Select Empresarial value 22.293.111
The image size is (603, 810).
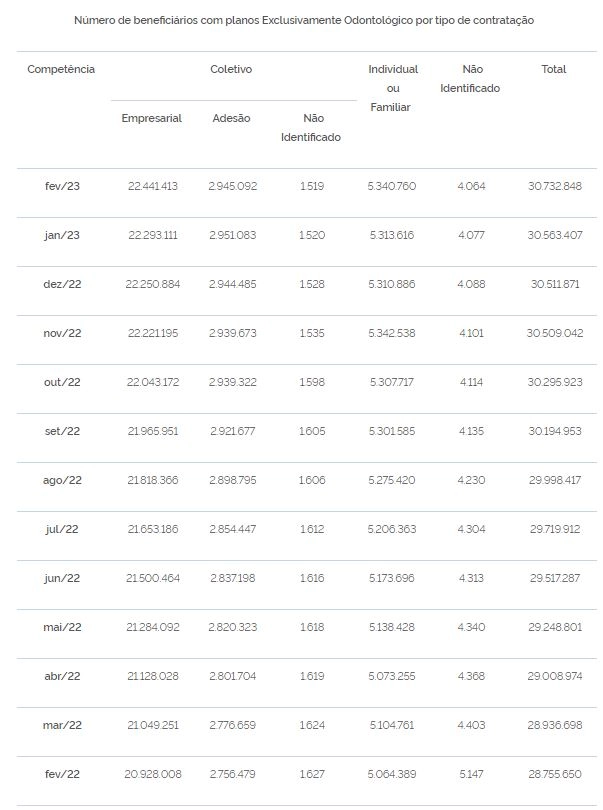tap(152, 235)
